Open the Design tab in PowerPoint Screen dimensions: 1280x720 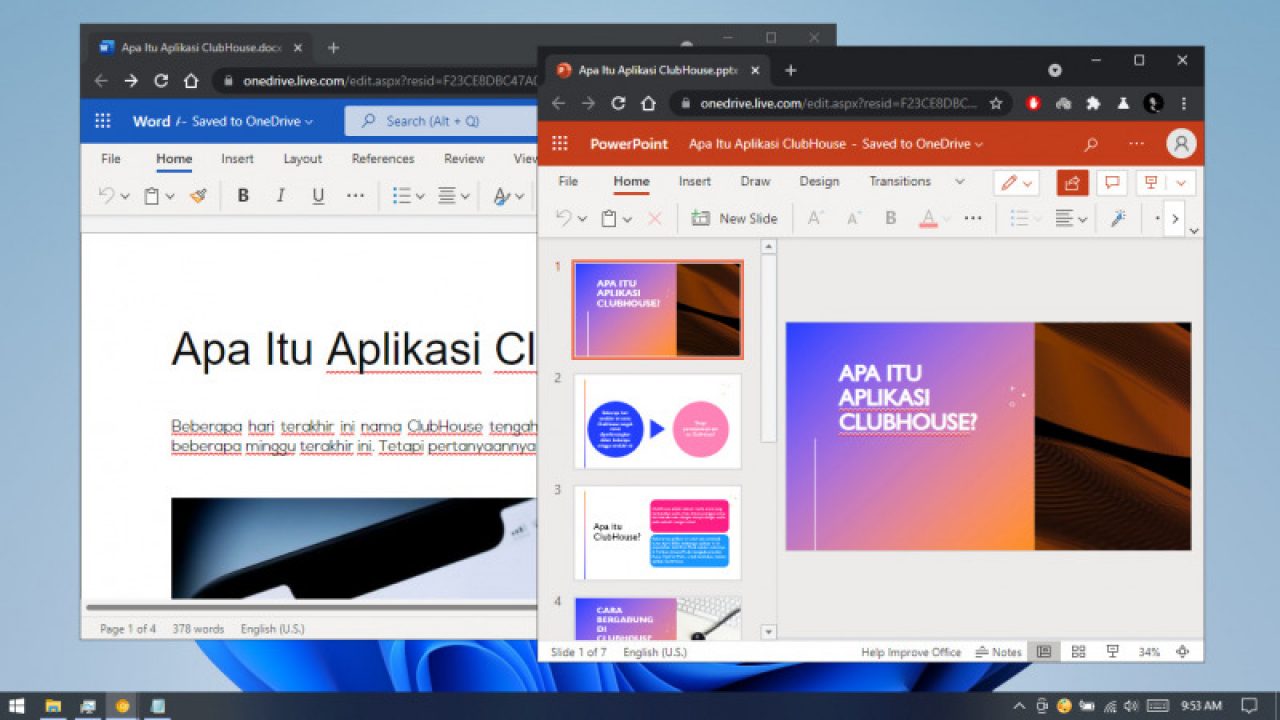point(819,181)
